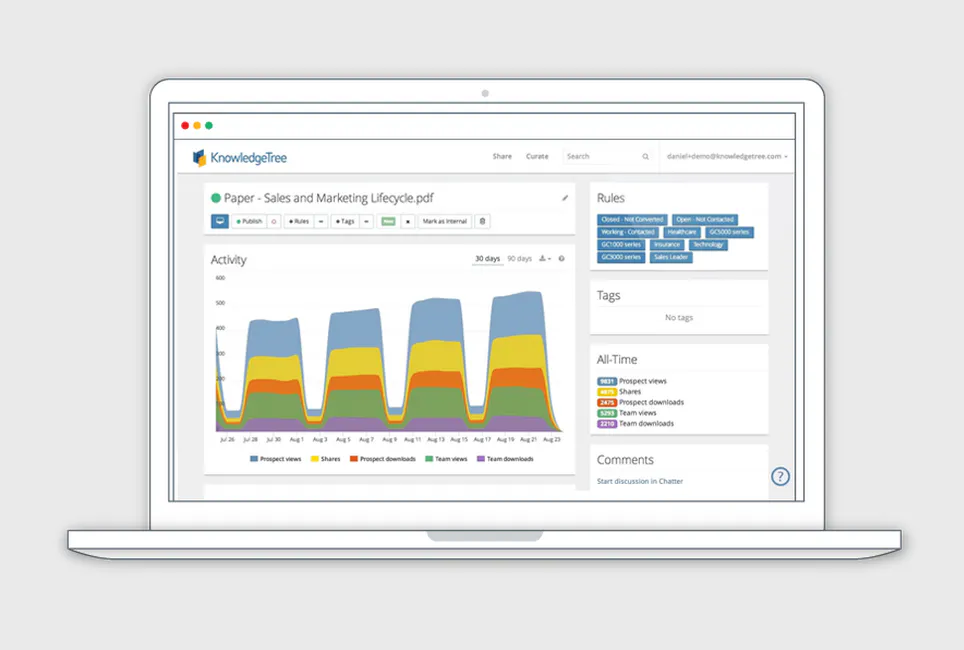Remove the green New badge

coord(408,221)
